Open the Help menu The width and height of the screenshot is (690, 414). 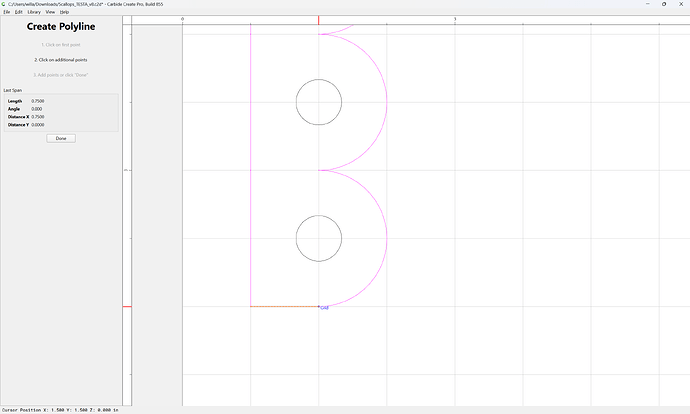[x=64, y=12]
